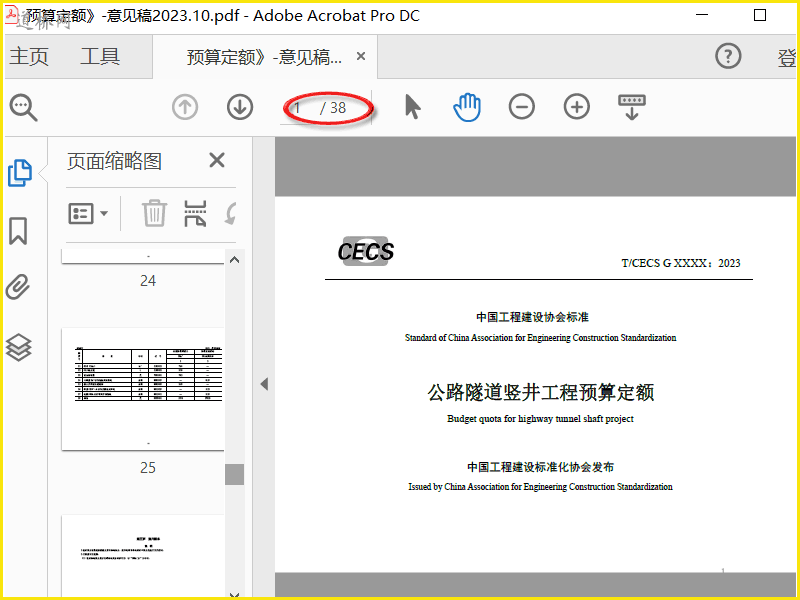This screenshot has height=600, width=800.
Task: Delete selected page with trash icon
Action: click(x=154, y=213)
